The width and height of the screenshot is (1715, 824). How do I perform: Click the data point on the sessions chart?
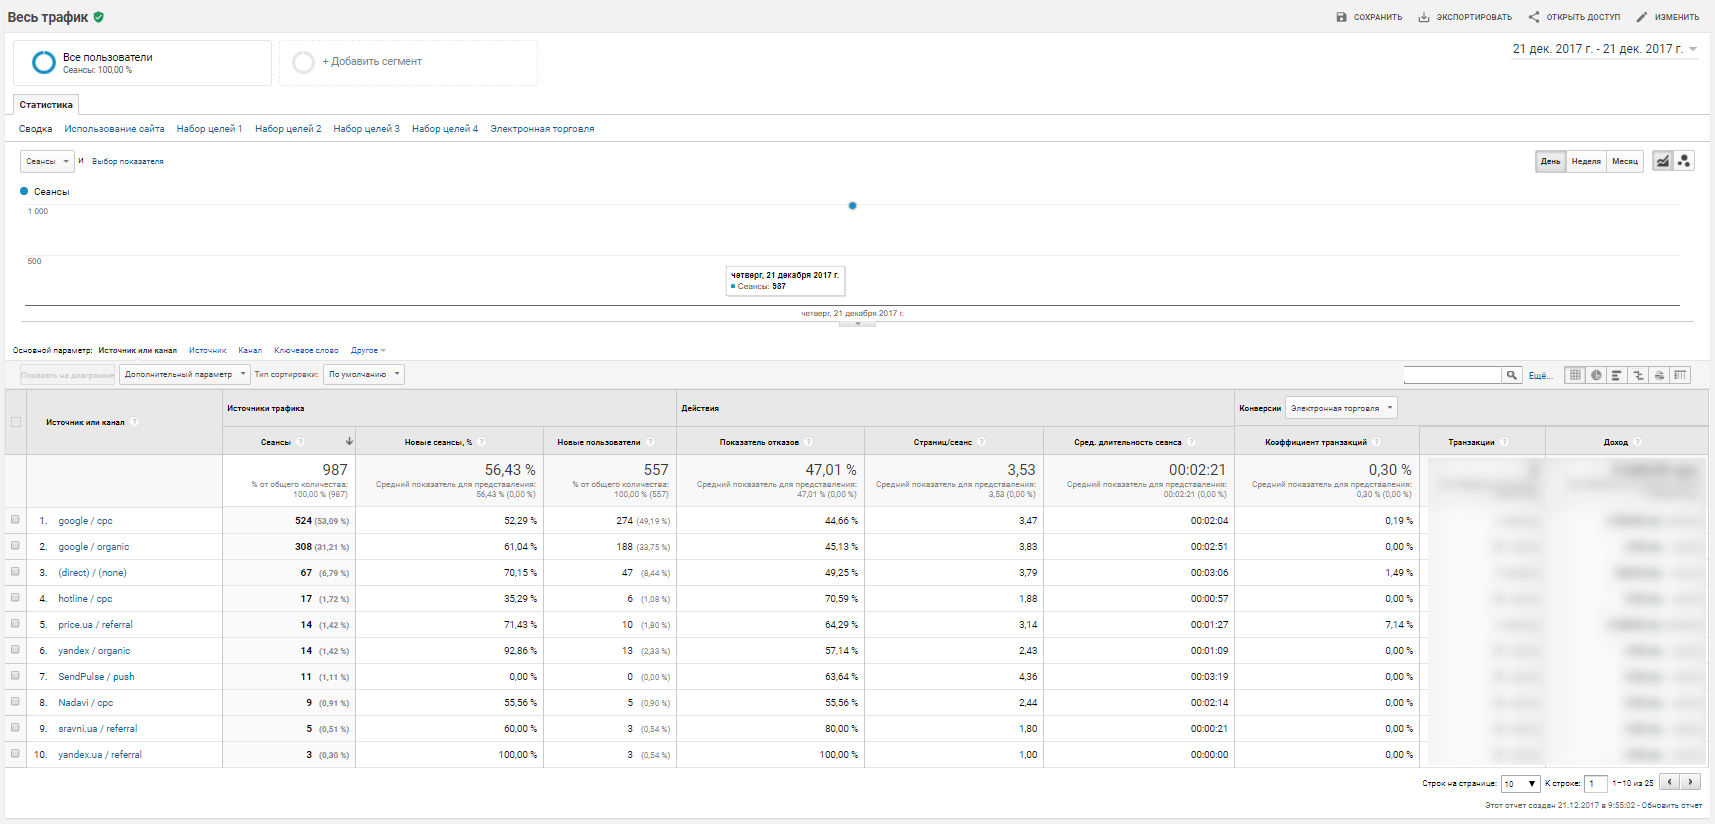tap(852, 206)
